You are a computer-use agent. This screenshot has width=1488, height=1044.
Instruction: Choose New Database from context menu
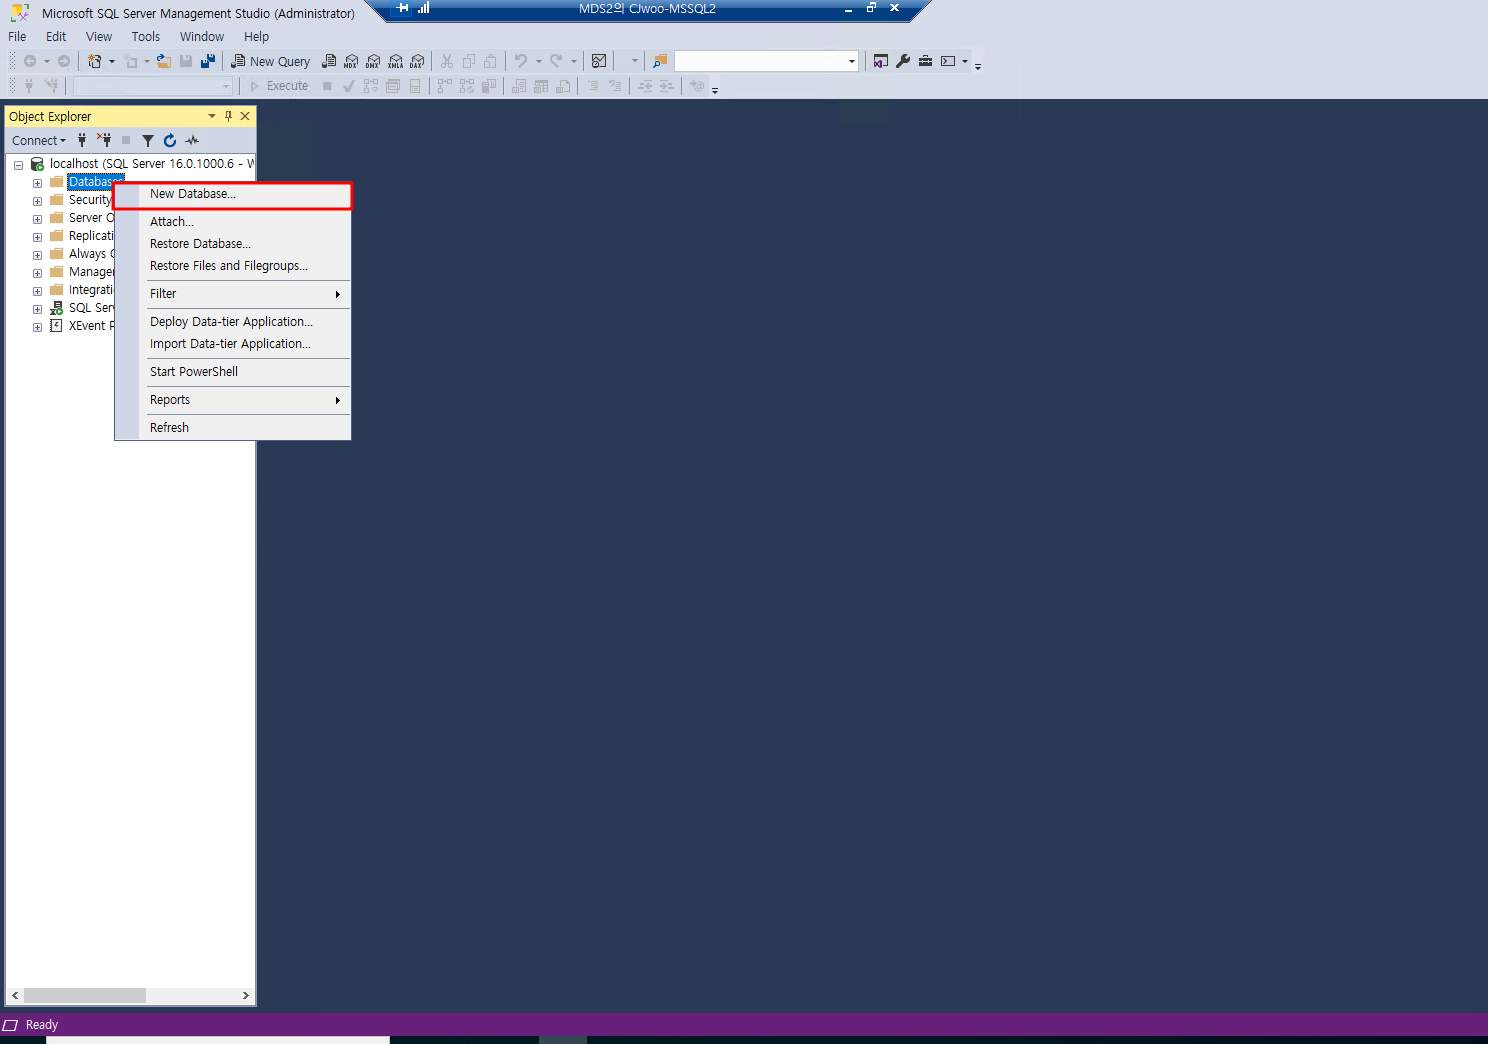point(233,194)
